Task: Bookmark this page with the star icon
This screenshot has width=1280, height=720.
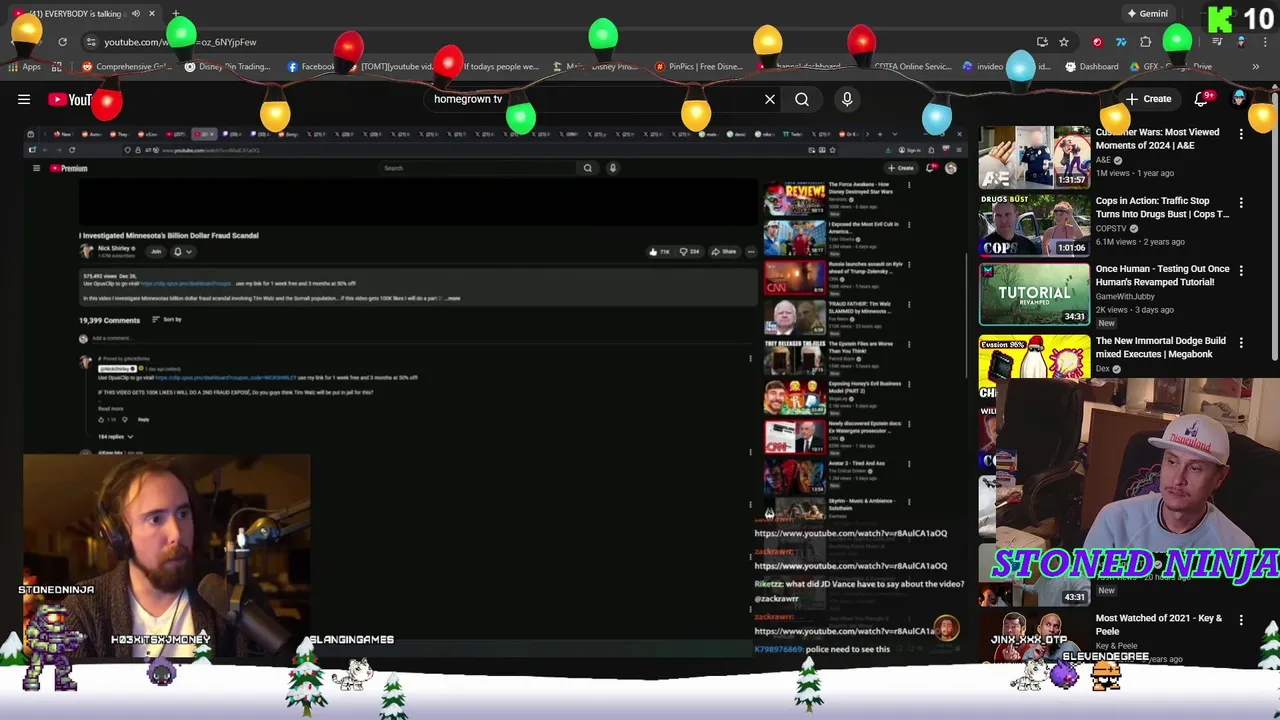Action: [x=1064, y=42]
